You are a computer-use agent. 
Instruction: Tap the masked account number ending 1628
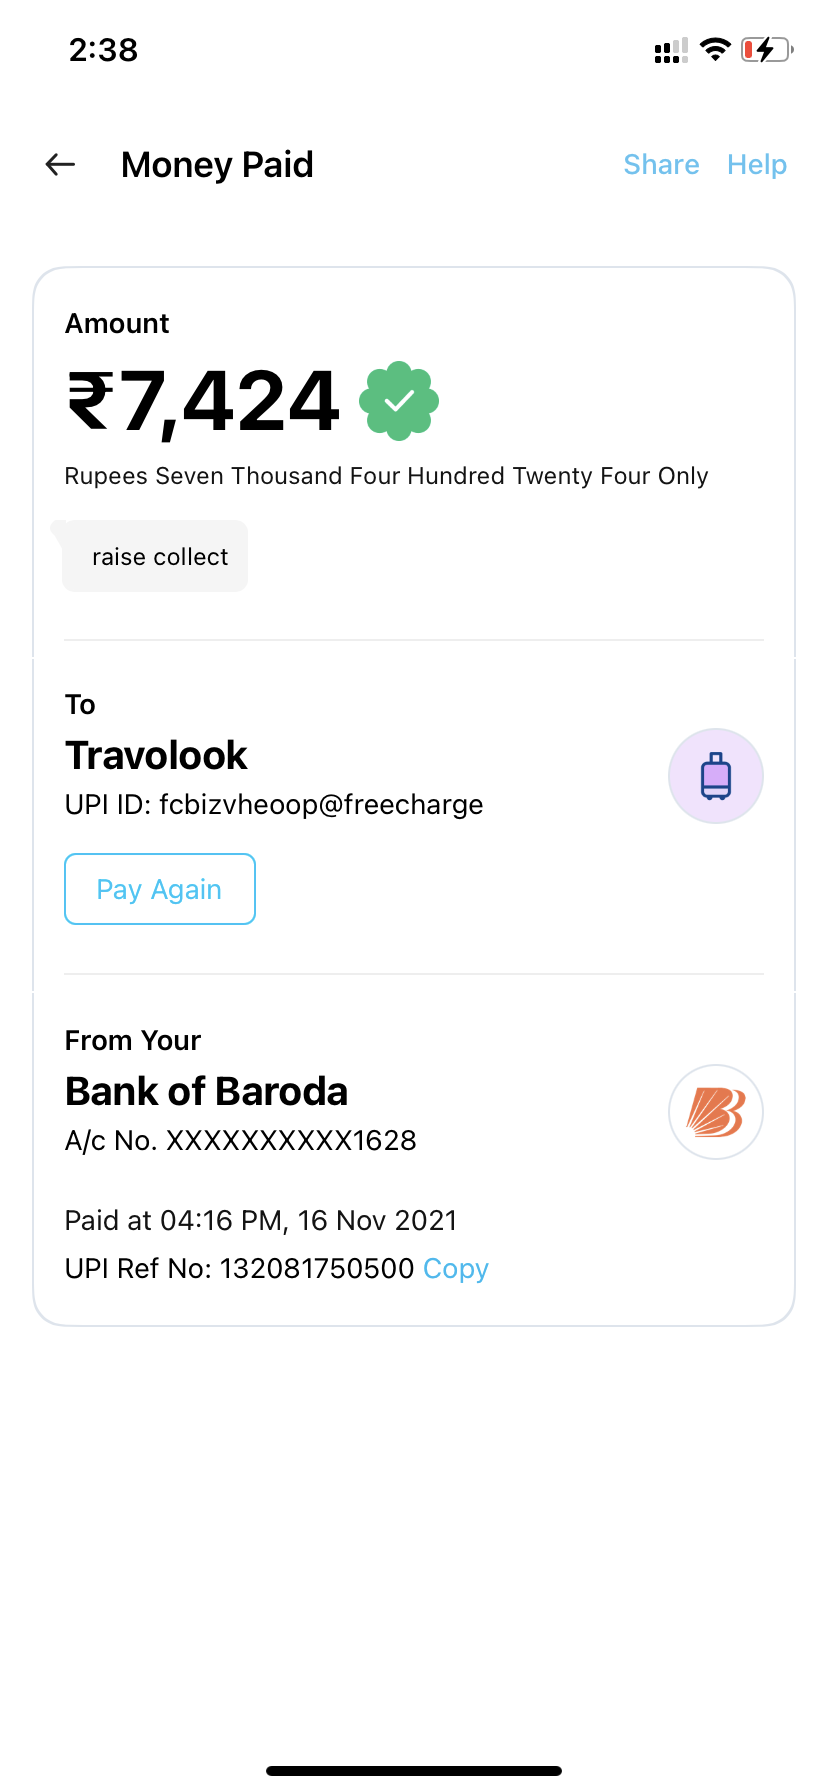241,1141
